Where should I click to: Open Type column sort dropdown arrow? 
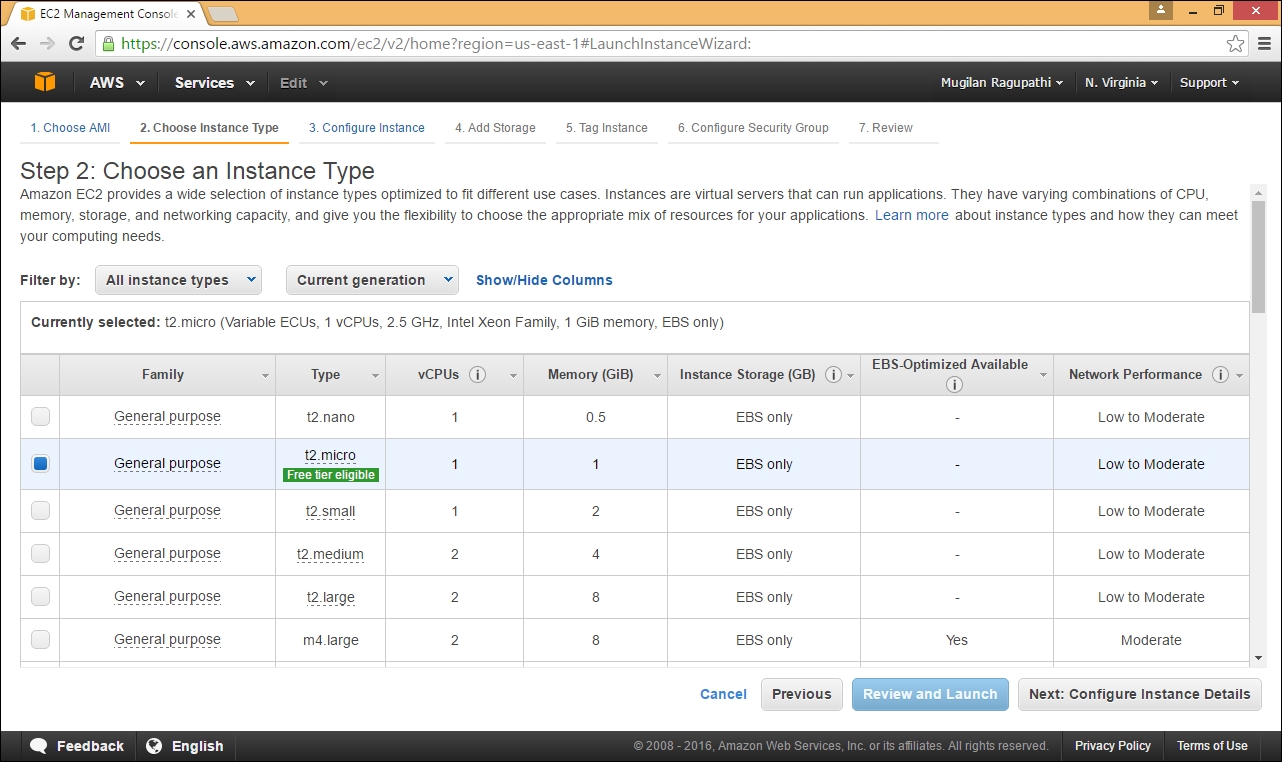click(376, 376)
